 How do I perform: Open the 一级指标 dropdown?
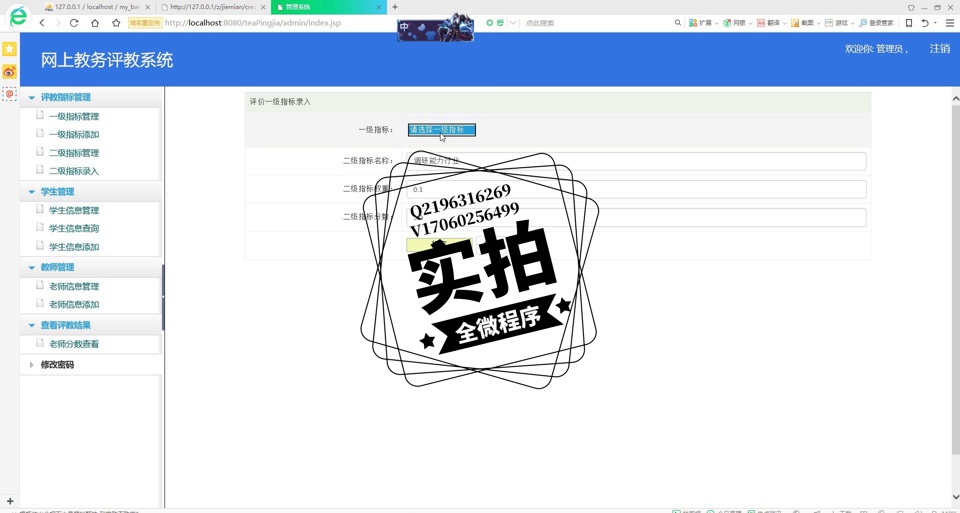441,130
